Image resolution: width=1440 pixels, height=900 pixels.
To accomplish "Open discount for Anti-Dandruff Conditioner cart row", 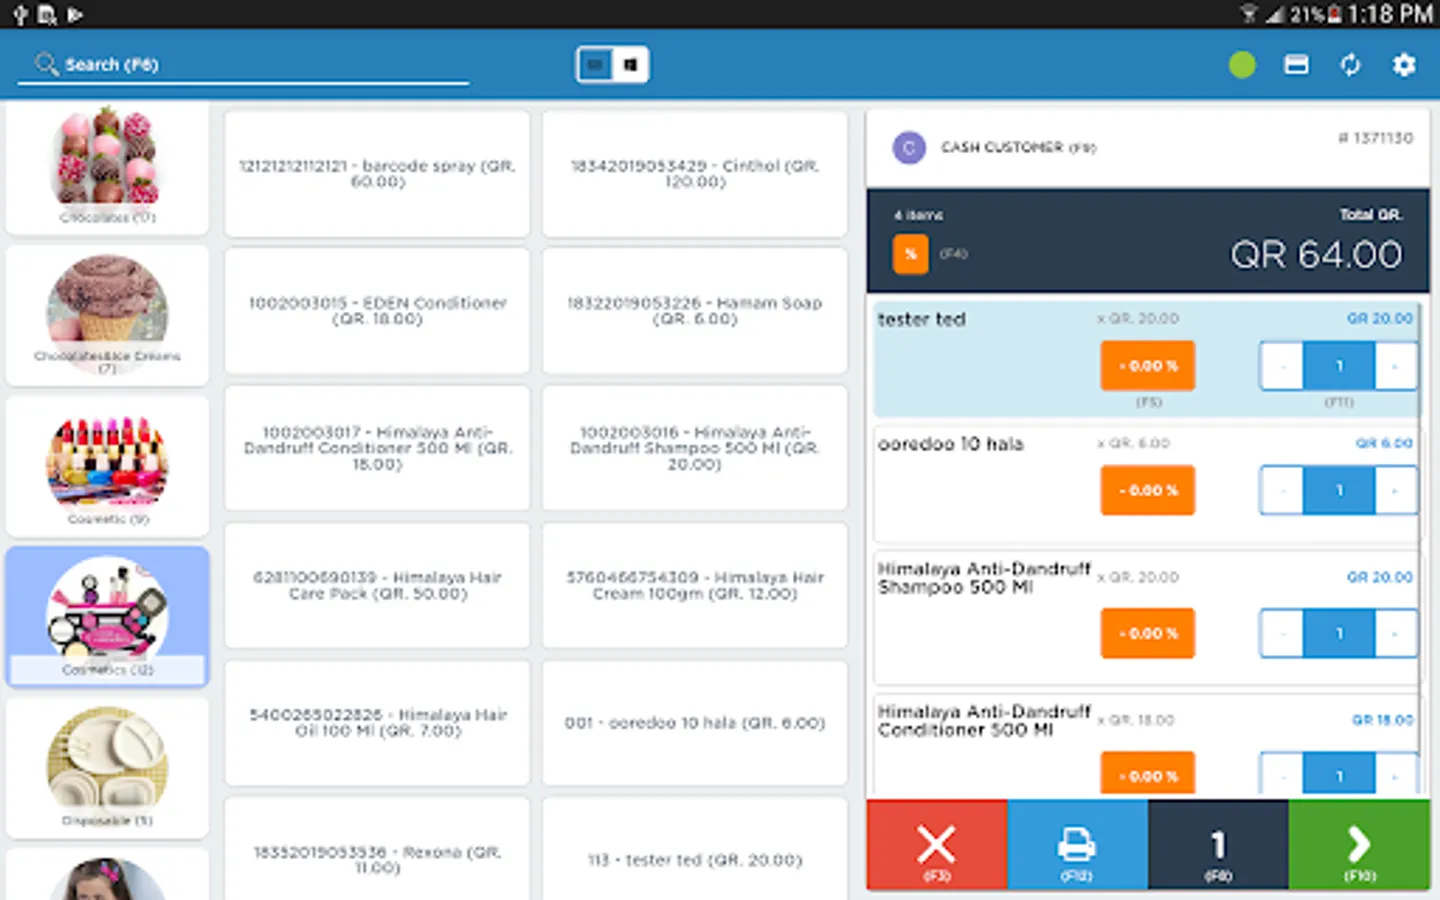I will click(1147, 774).
